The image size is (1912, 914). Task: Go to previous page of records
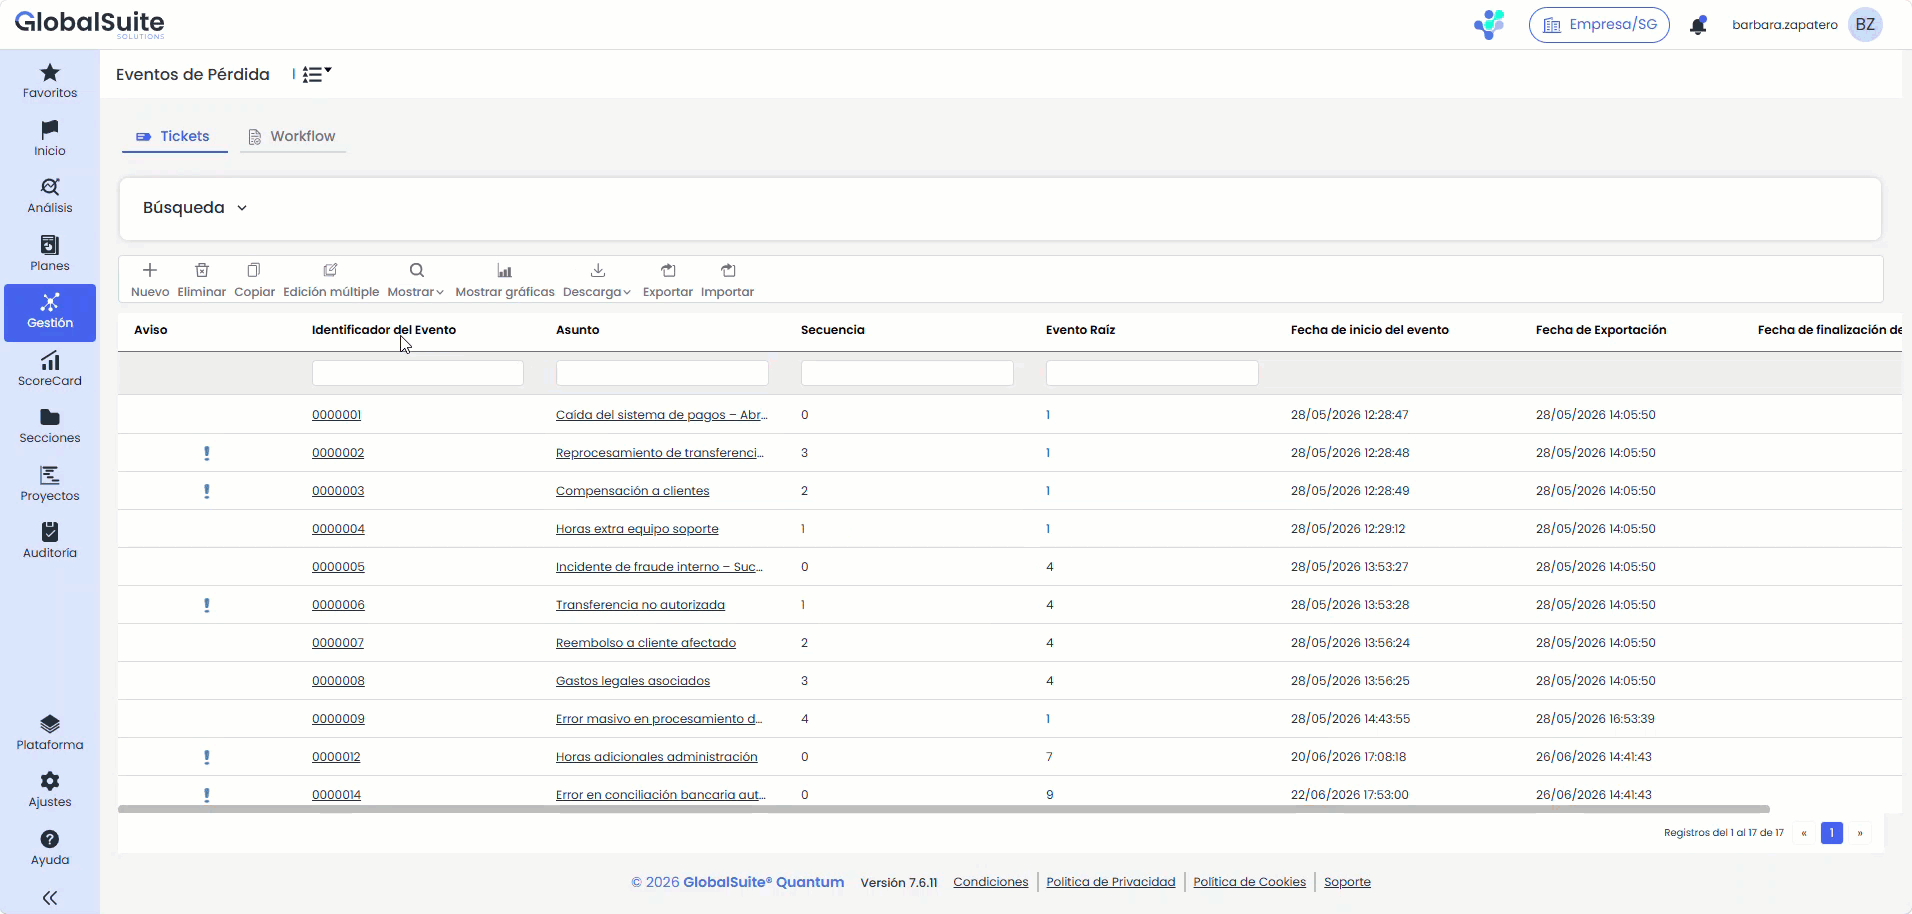(x=1804, y=833)
